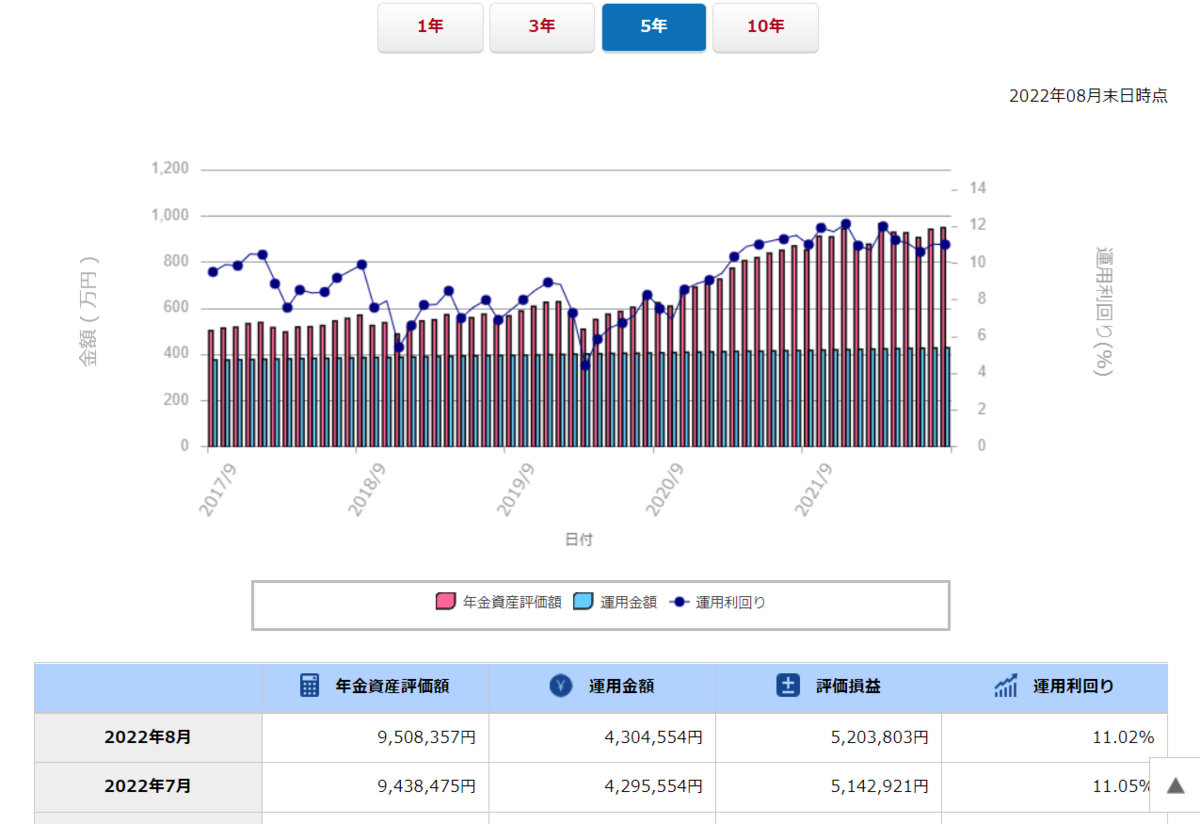Click the 運用金額 legend label
This screenshot has width=1200, height=824.
(628, 602)
